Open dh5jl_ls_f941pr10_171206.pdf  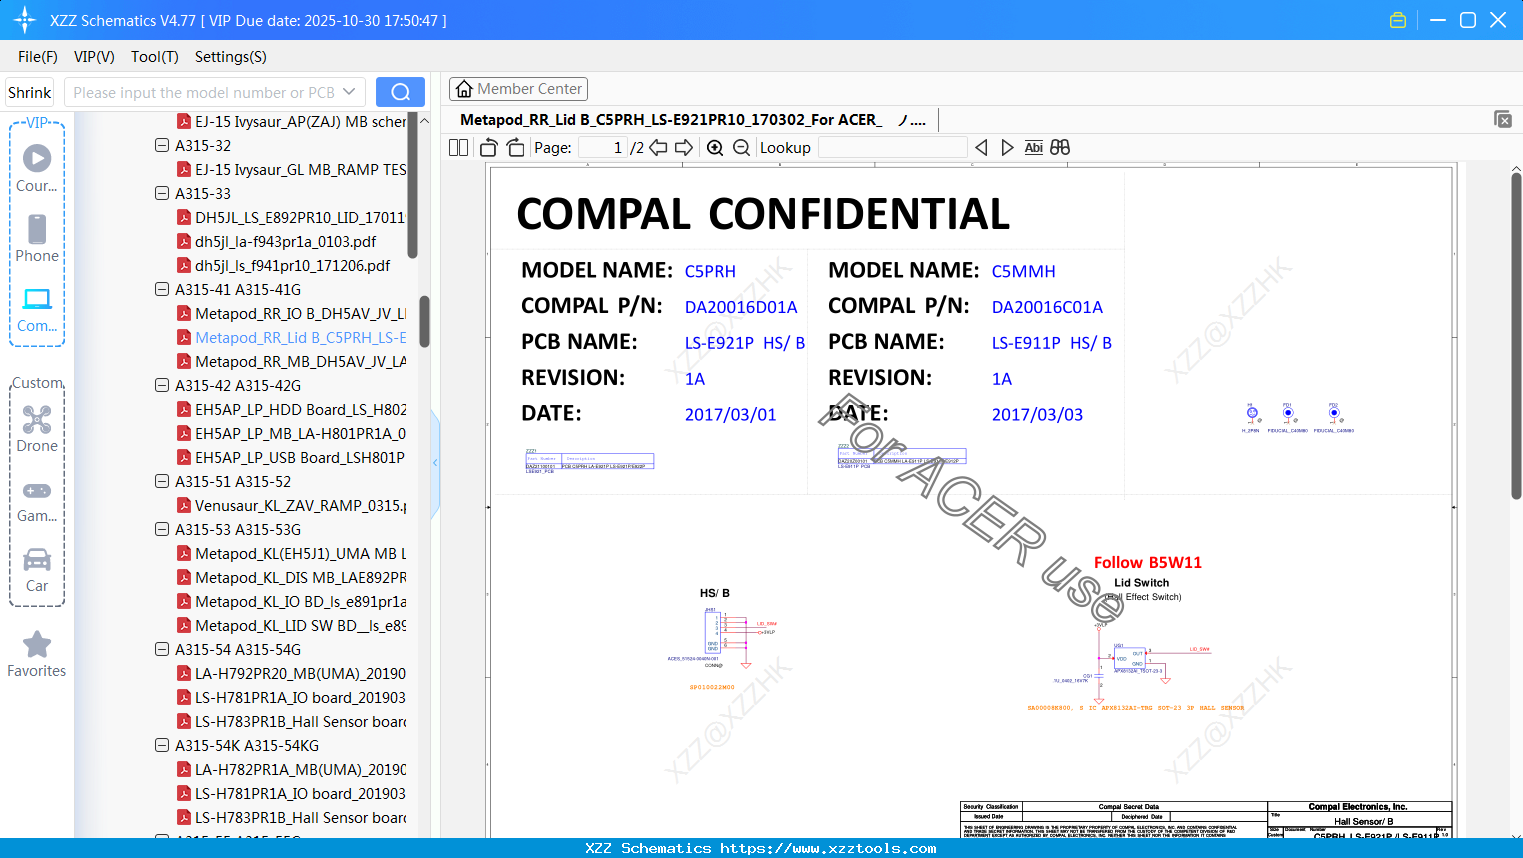coord(284,266)
